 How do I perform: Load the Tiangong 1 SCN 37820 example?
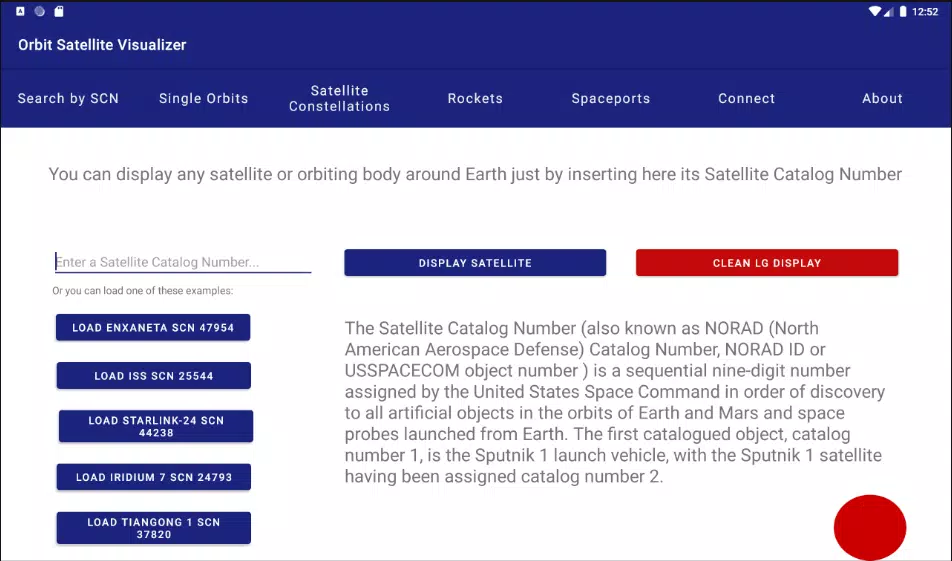click(x=154, y=528)
